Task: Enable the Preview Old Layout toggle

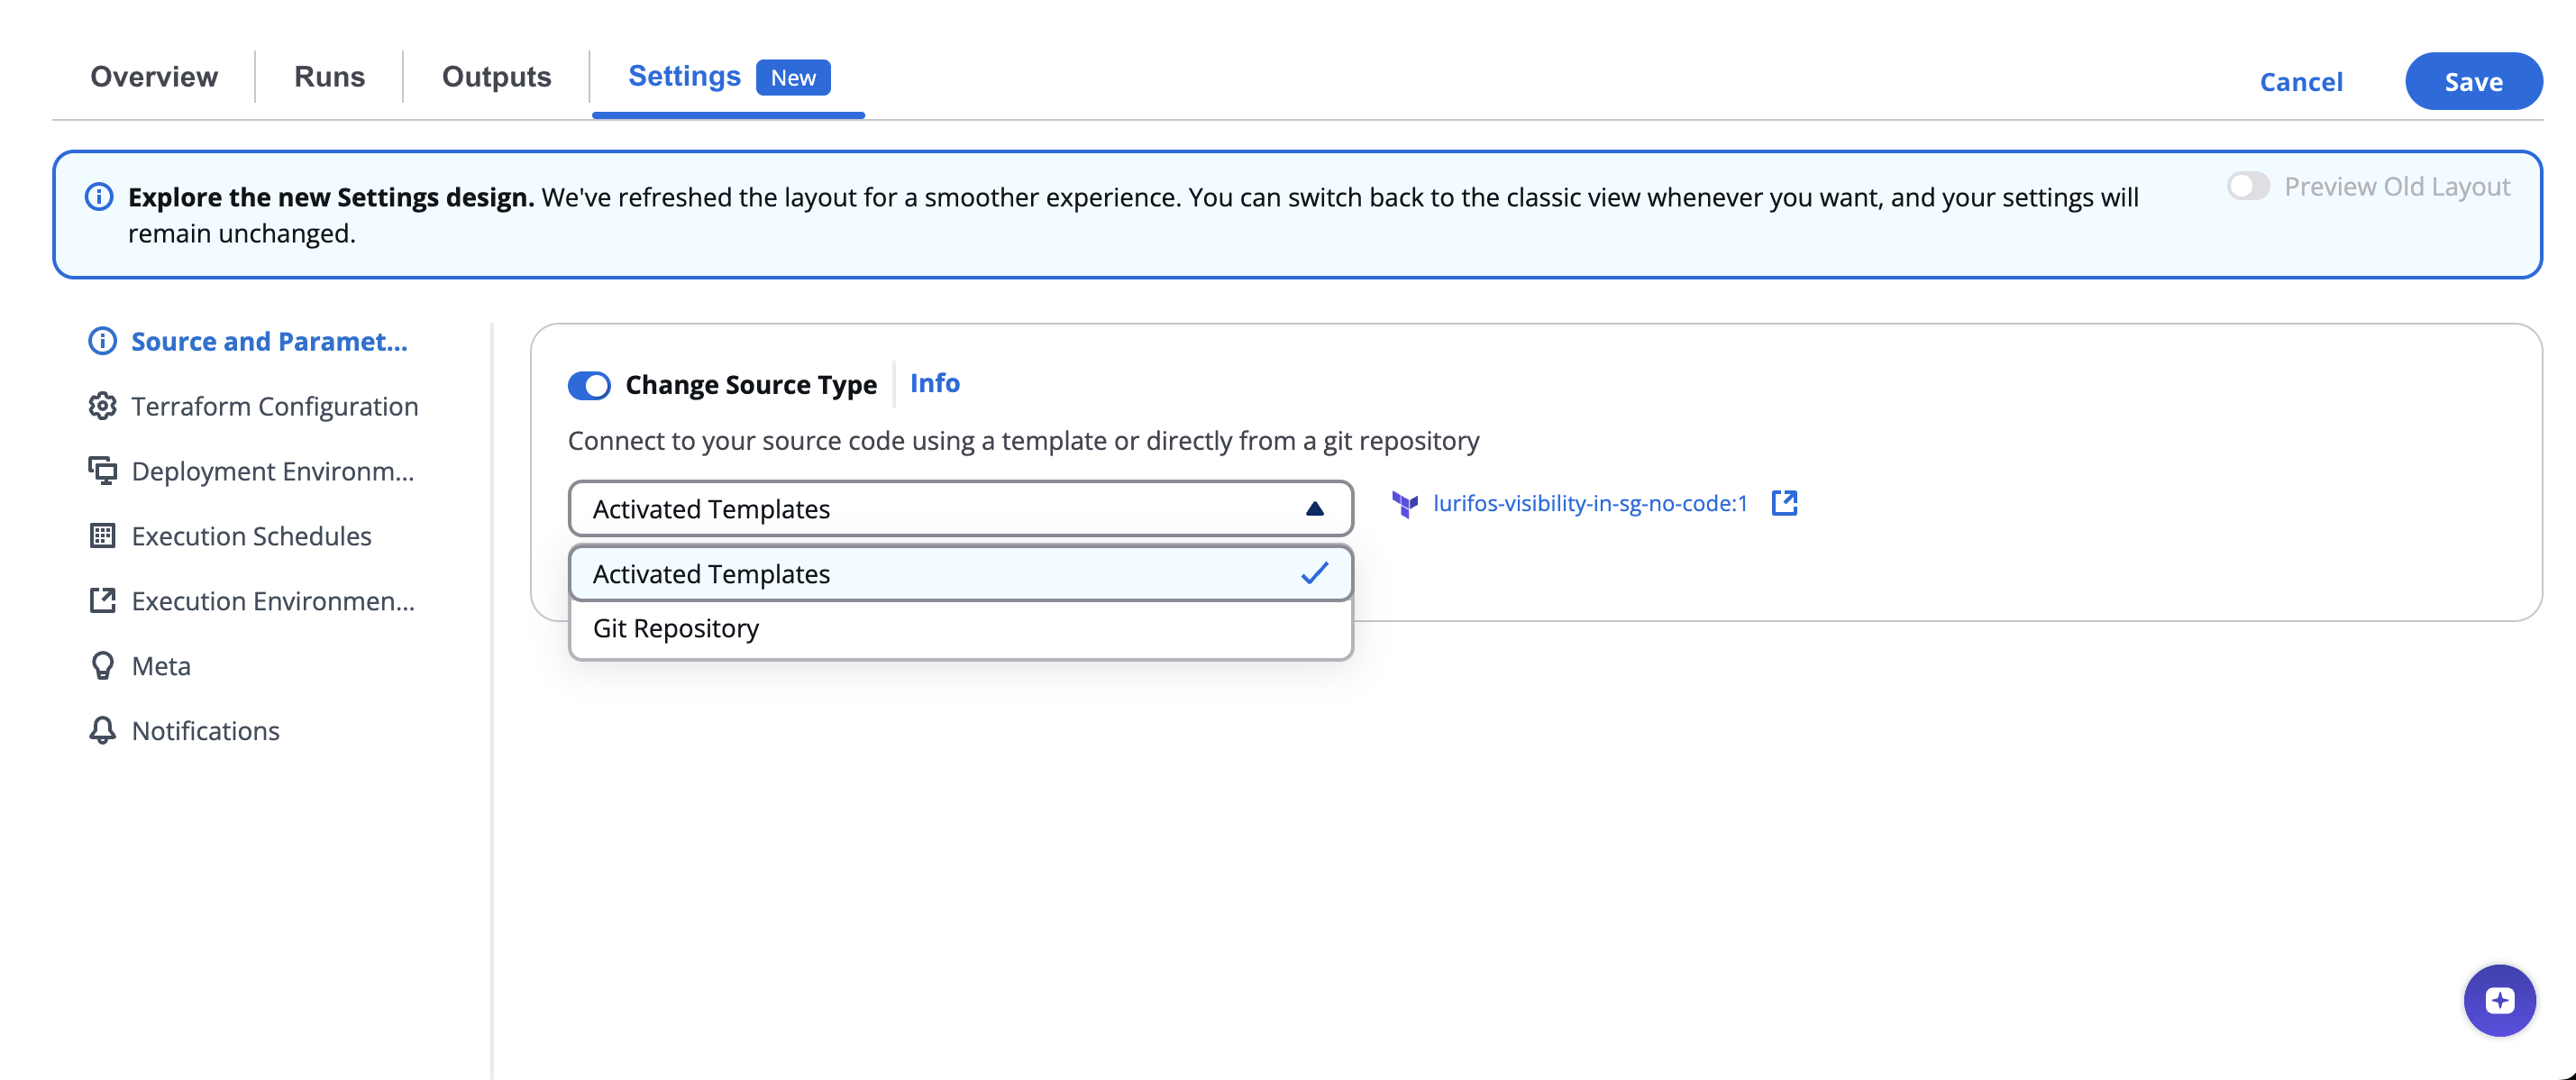Action: (2248, 187)
